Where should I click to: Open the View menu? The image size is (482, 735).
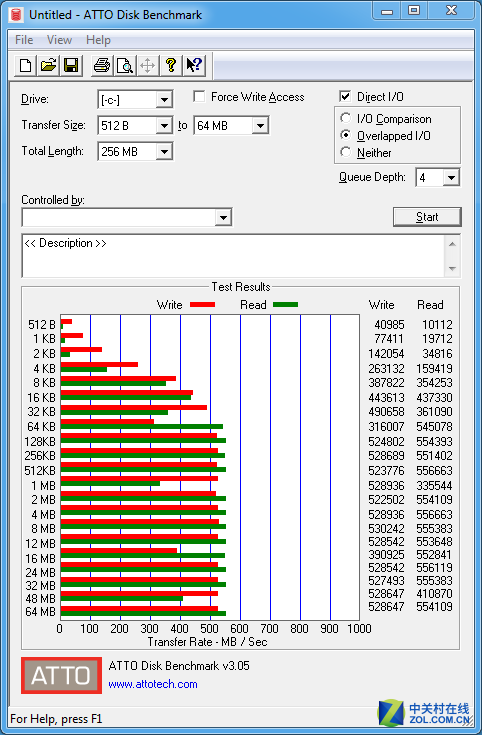tap(59, 40)
